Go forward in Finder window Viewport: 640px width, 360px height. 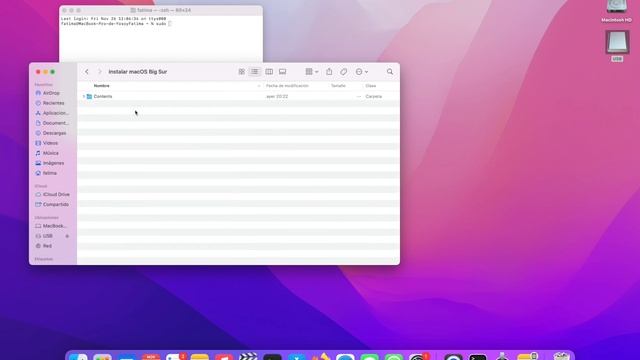tap(100, 72)
